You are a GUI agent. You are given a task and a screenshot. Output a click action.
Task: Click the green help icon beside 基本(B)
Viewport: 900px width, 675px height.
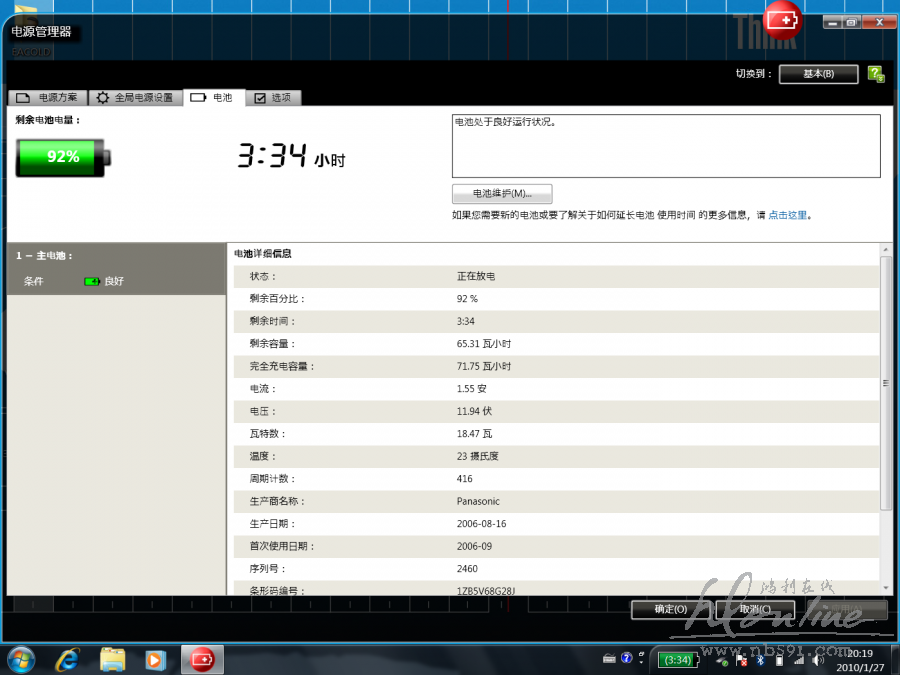[x=876, y=74]
